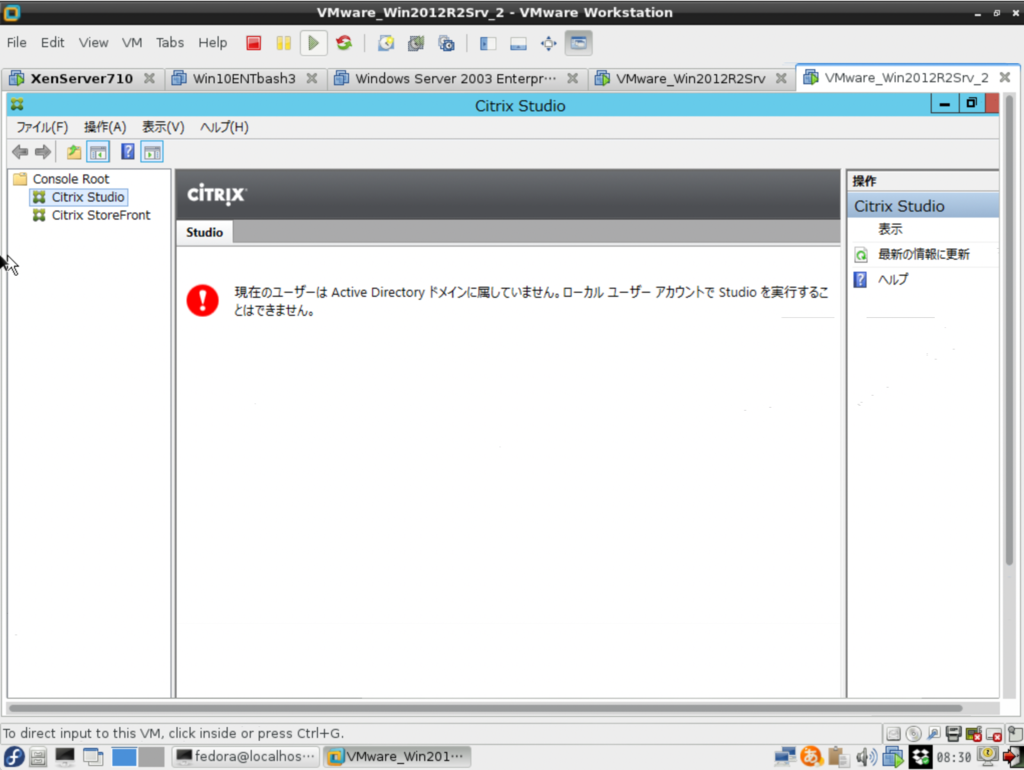Open VMware Tabs menu

170,43
